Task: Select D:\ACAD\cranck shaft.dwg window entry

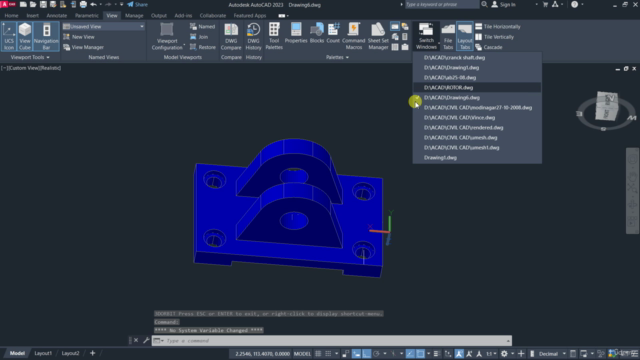Action: [477, 58]
